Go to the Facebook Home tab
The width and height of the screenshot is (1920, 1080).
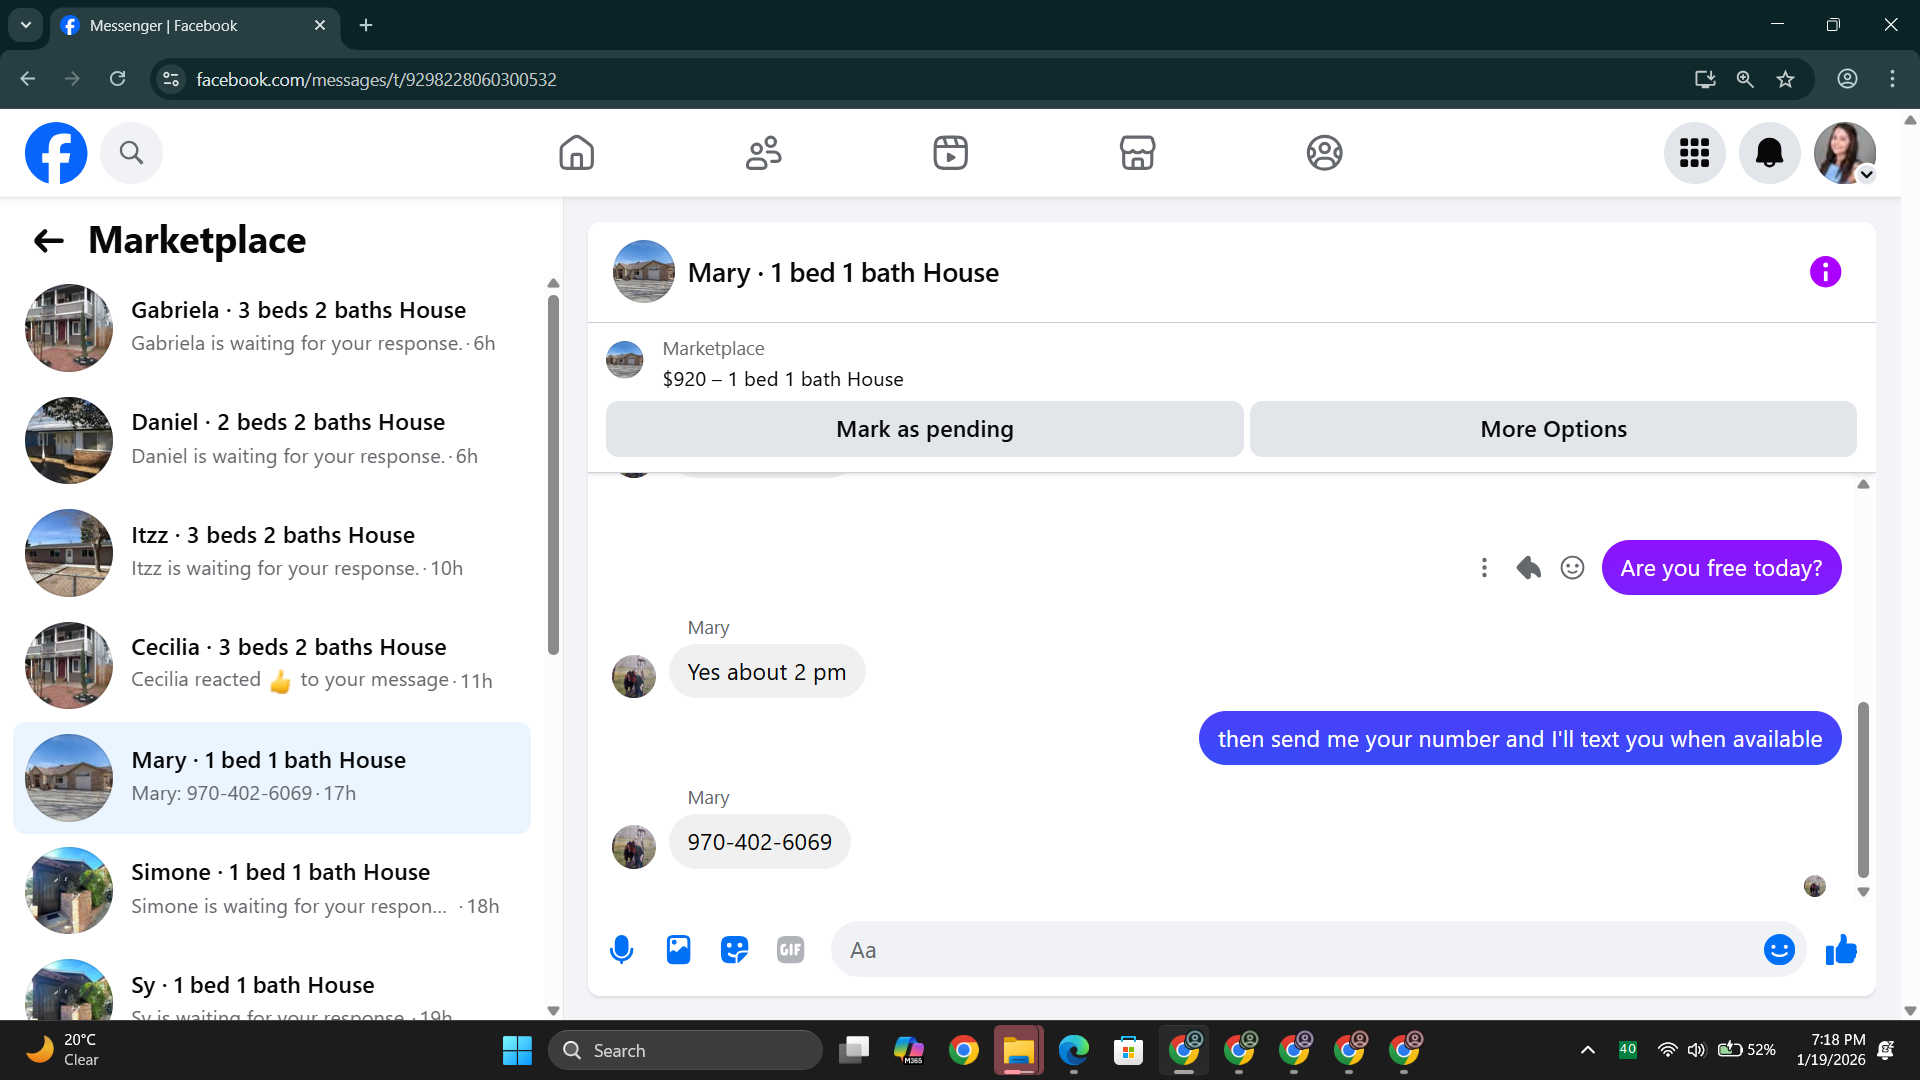click(576, 153)
